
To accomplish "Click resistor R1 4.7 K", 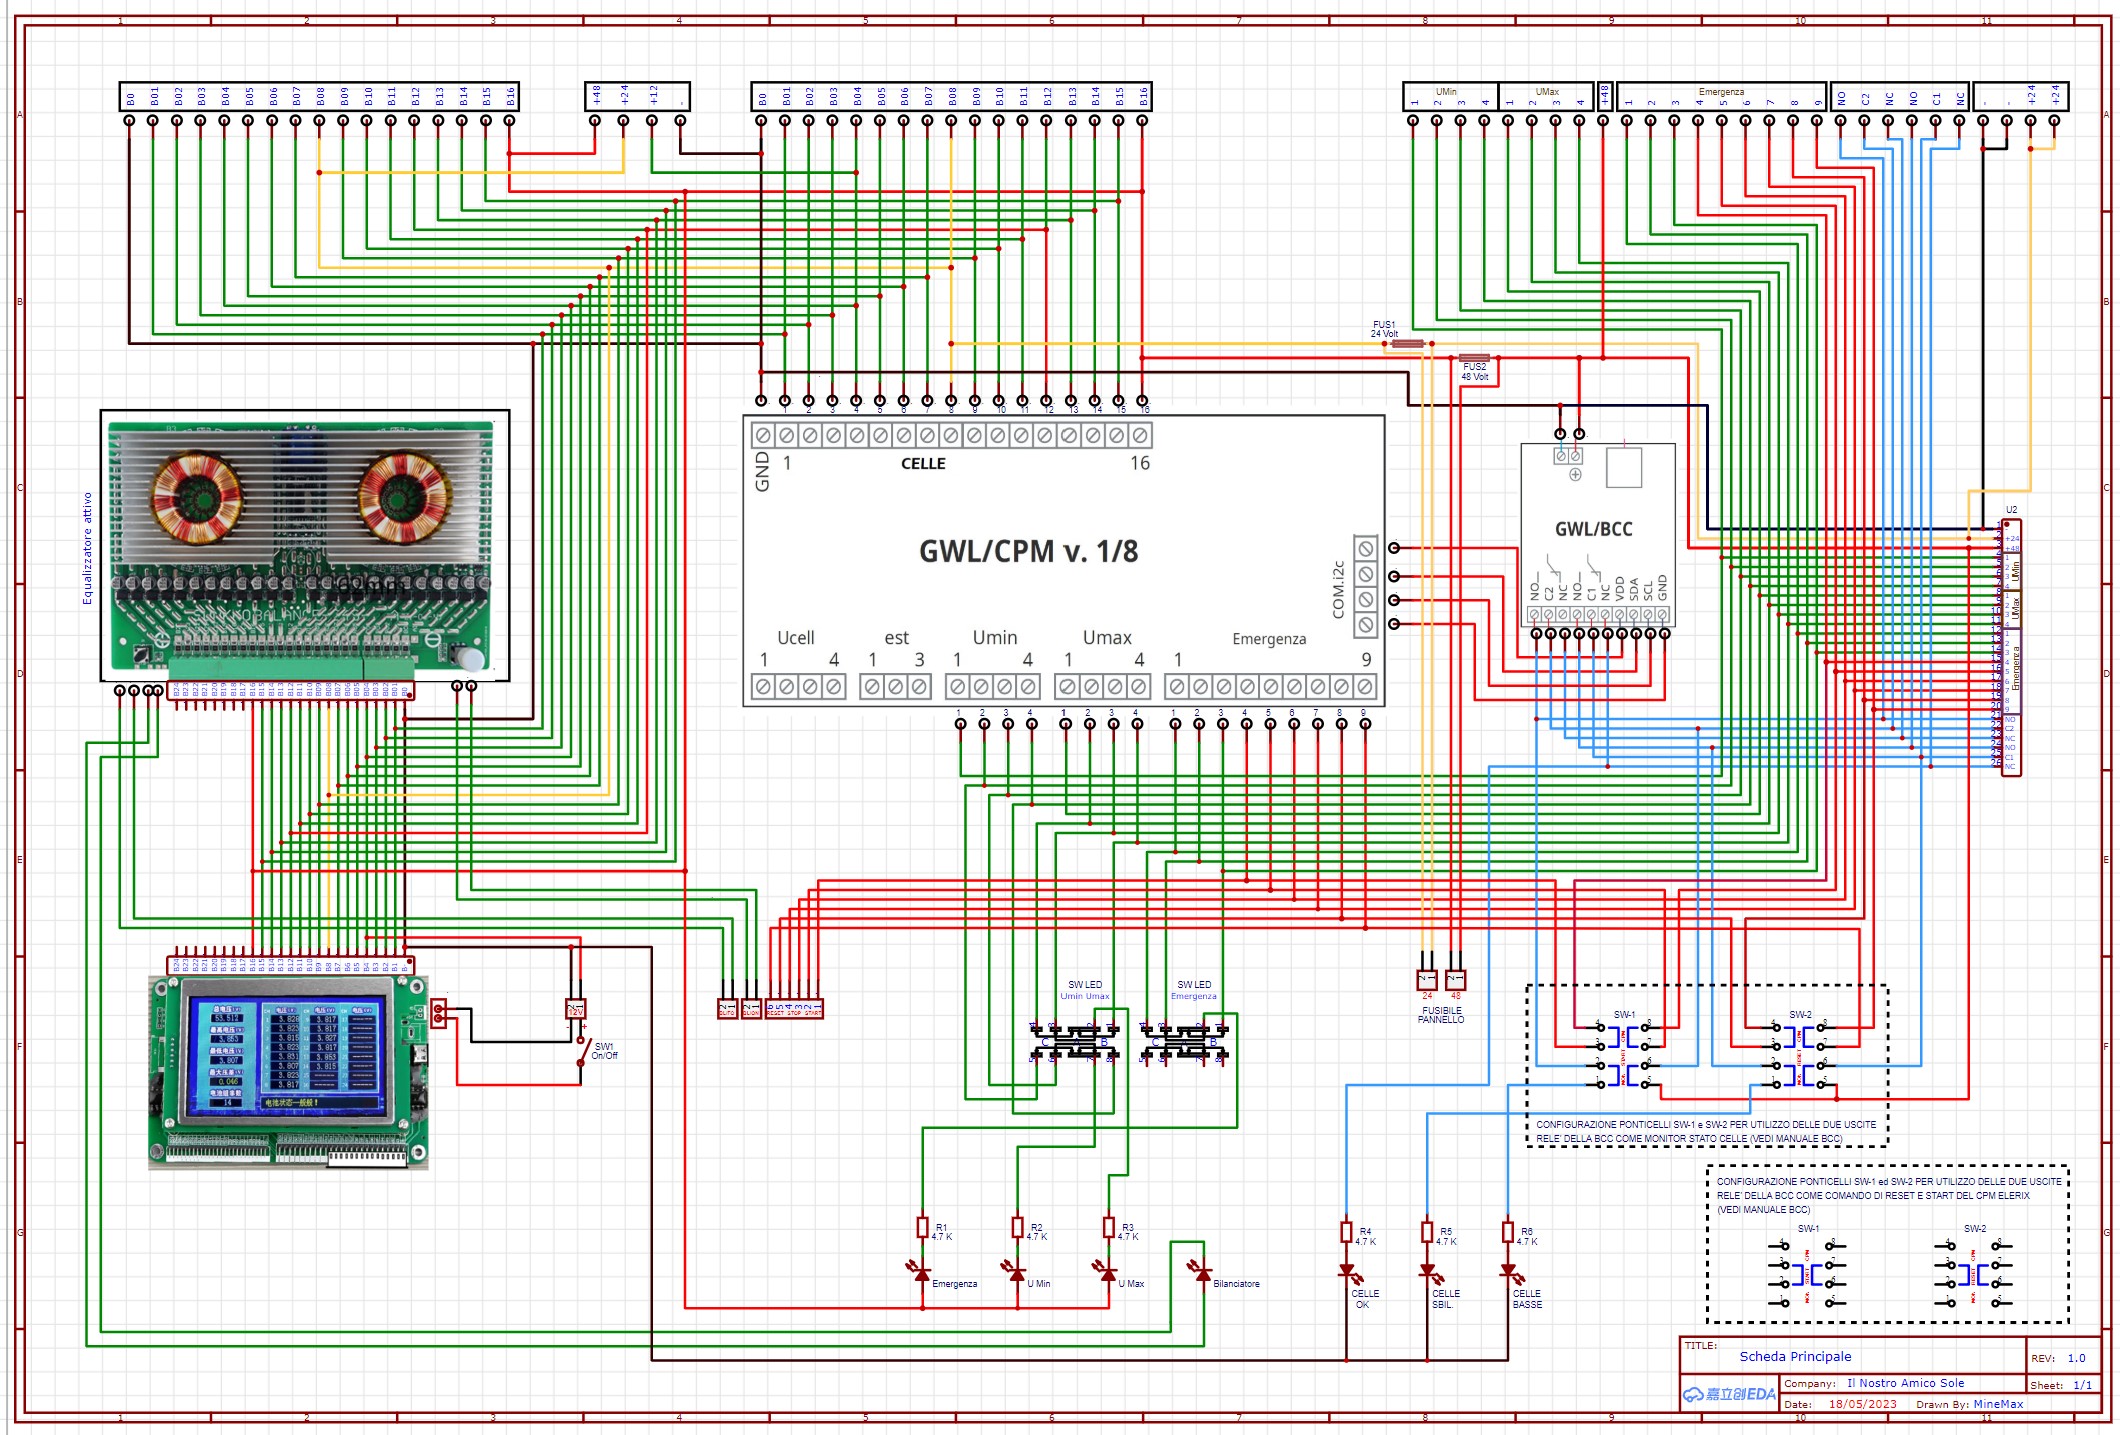I will tap(922, 1227).
